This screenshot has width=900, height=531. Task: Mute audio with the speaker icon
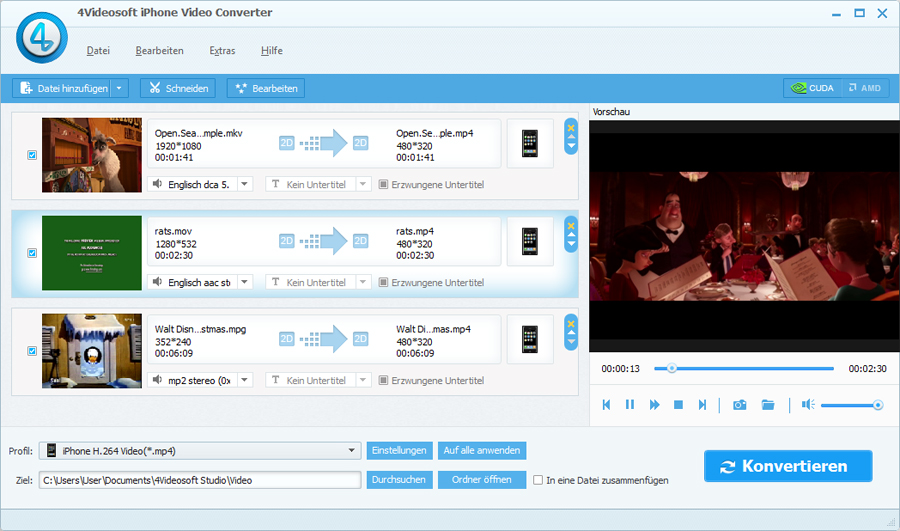pos(808,405)
